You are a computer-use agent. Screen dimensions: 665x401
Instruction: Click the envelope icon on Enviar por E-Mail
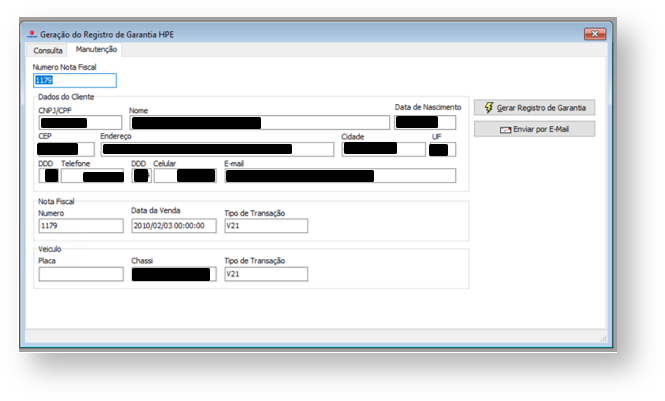point(505,130)
